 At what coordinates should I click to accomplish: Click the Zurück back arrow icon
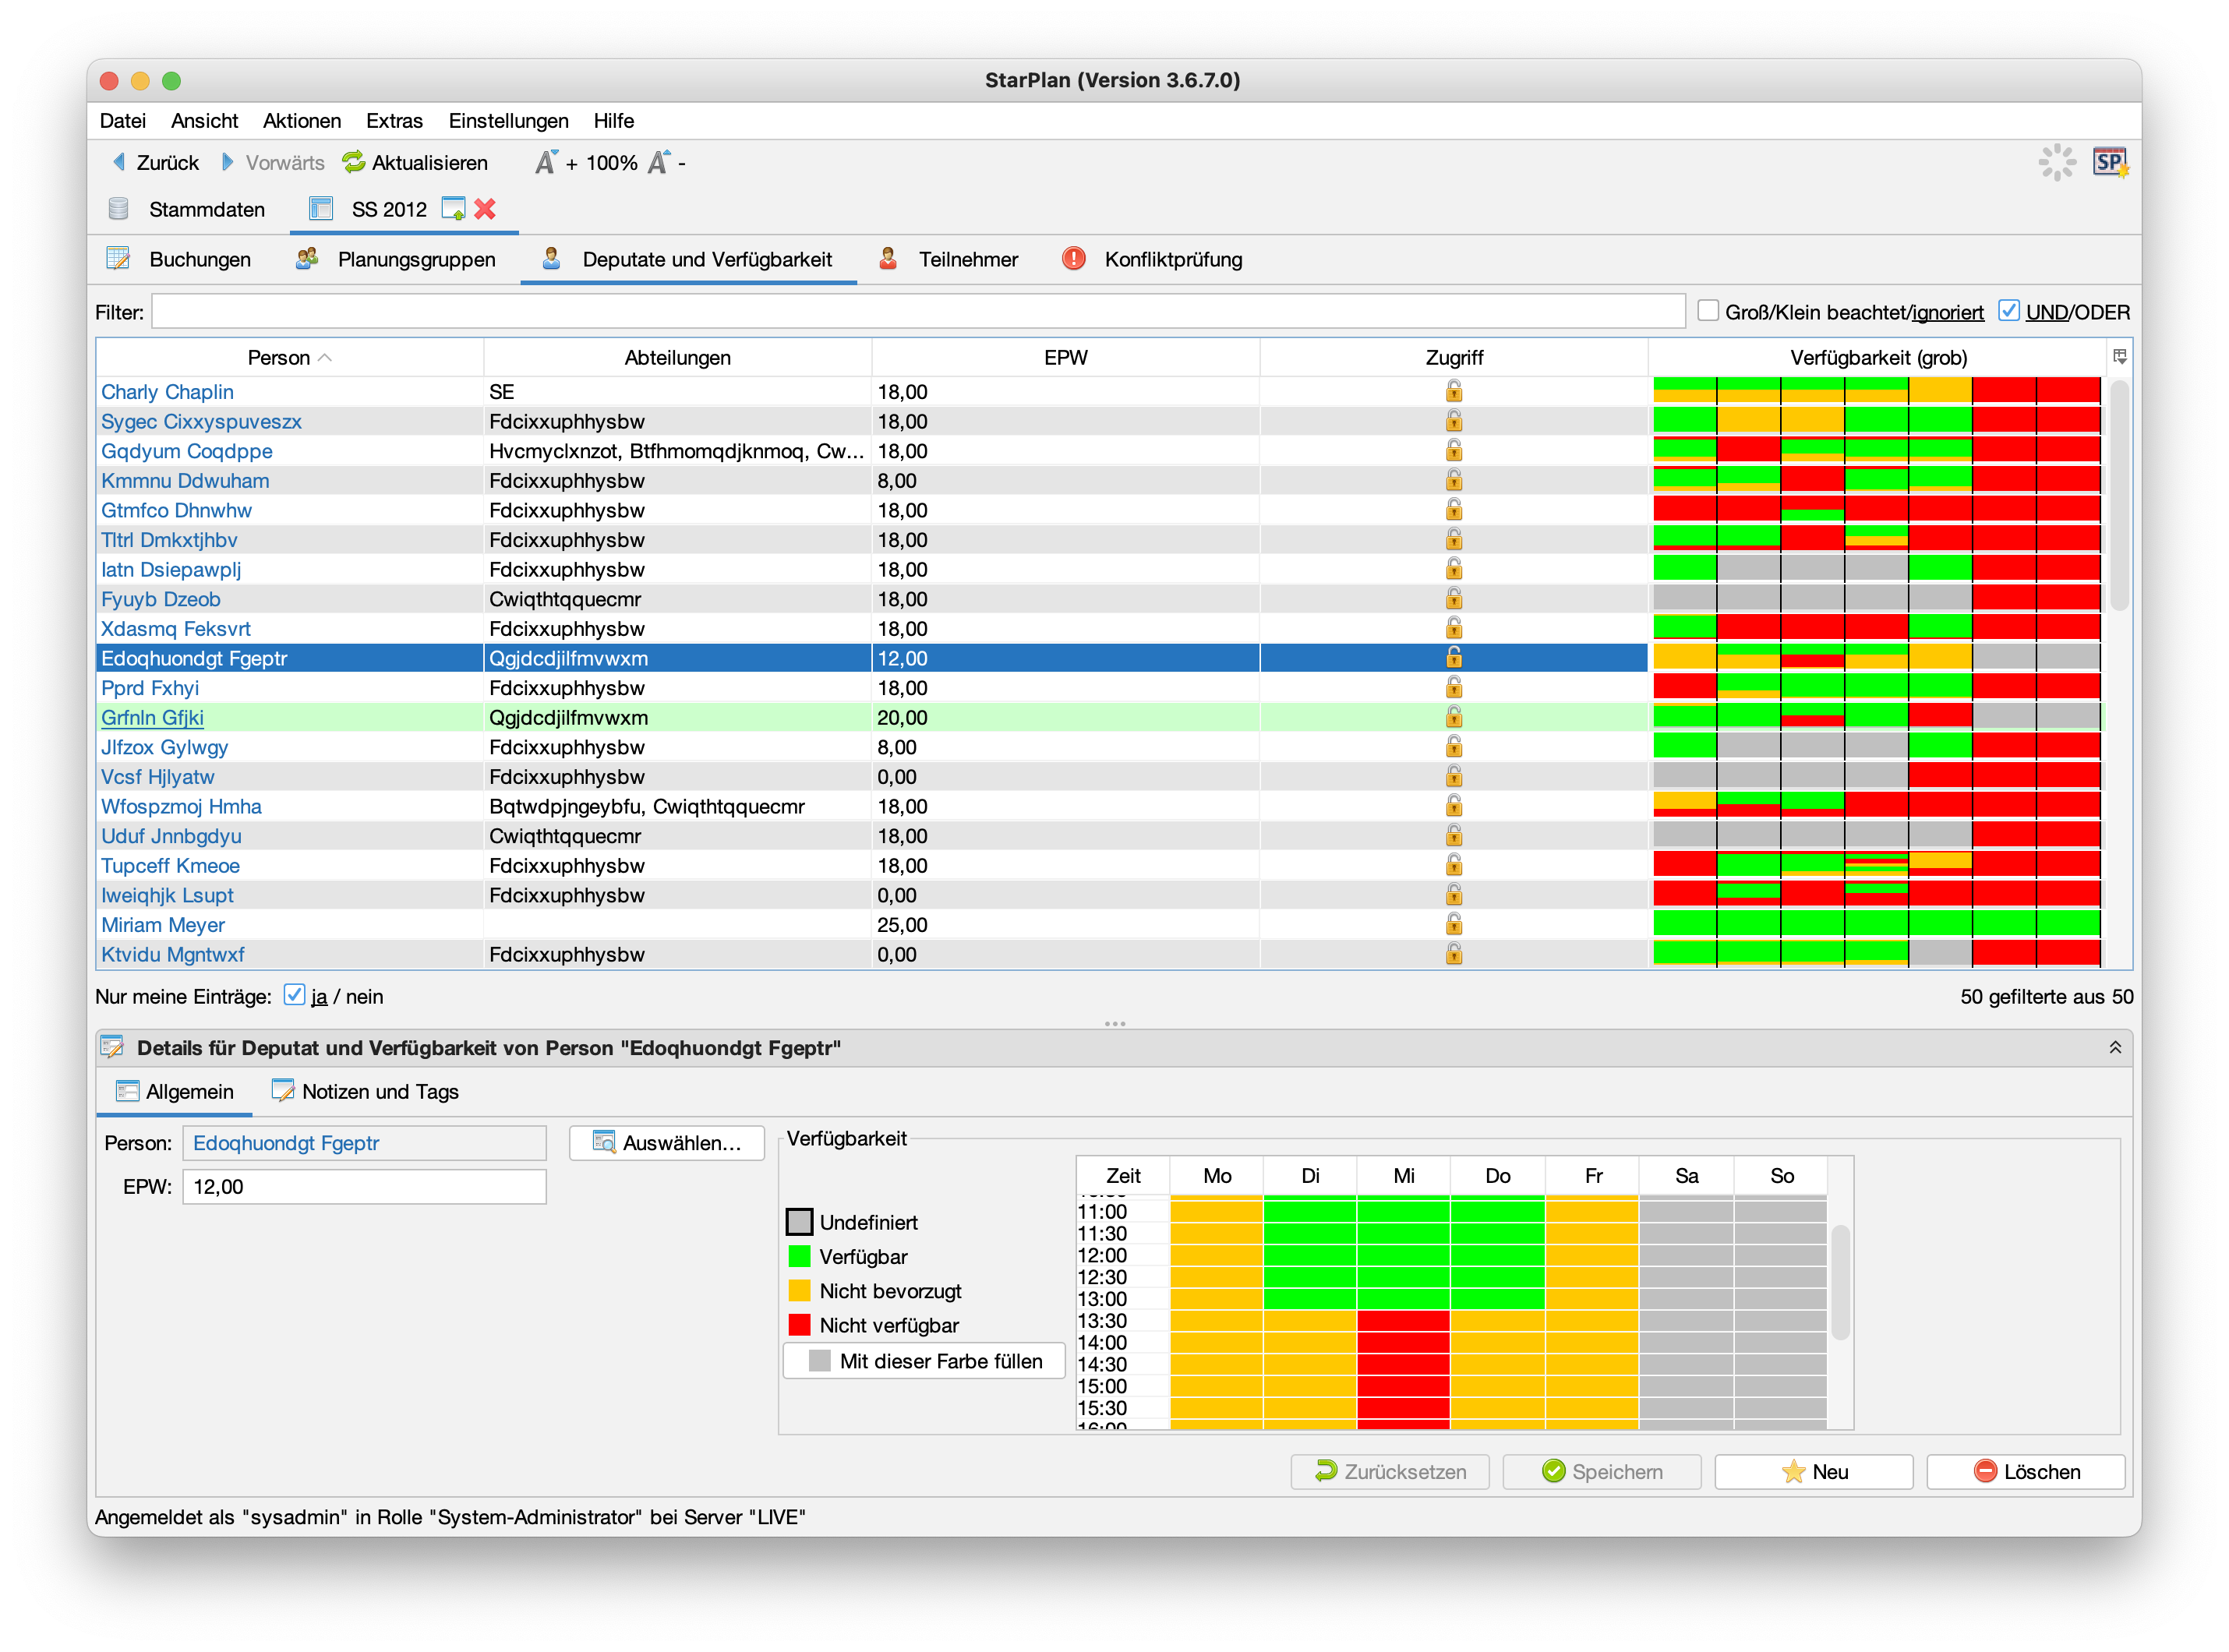(119, 162)
